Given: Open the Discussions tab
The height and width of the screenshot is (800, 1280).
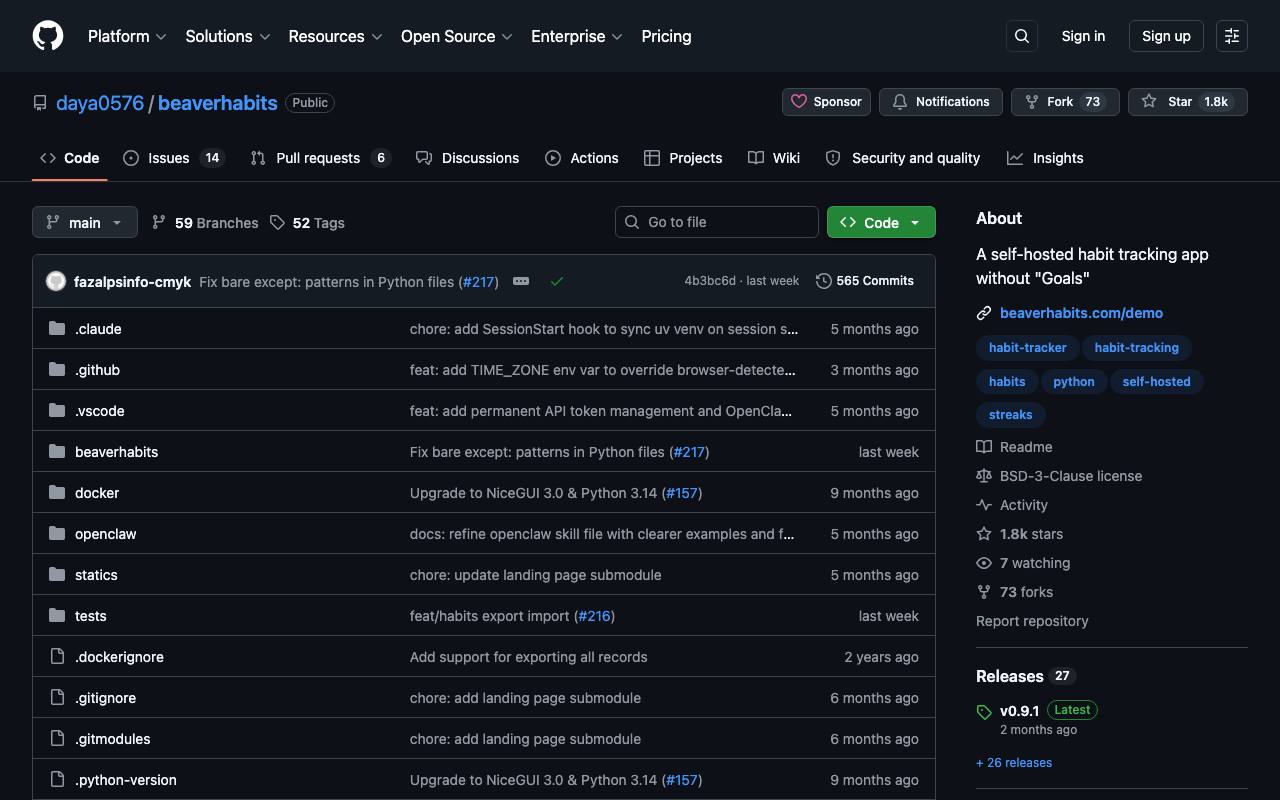Looking at the screenshot, I should coord(468,158).
